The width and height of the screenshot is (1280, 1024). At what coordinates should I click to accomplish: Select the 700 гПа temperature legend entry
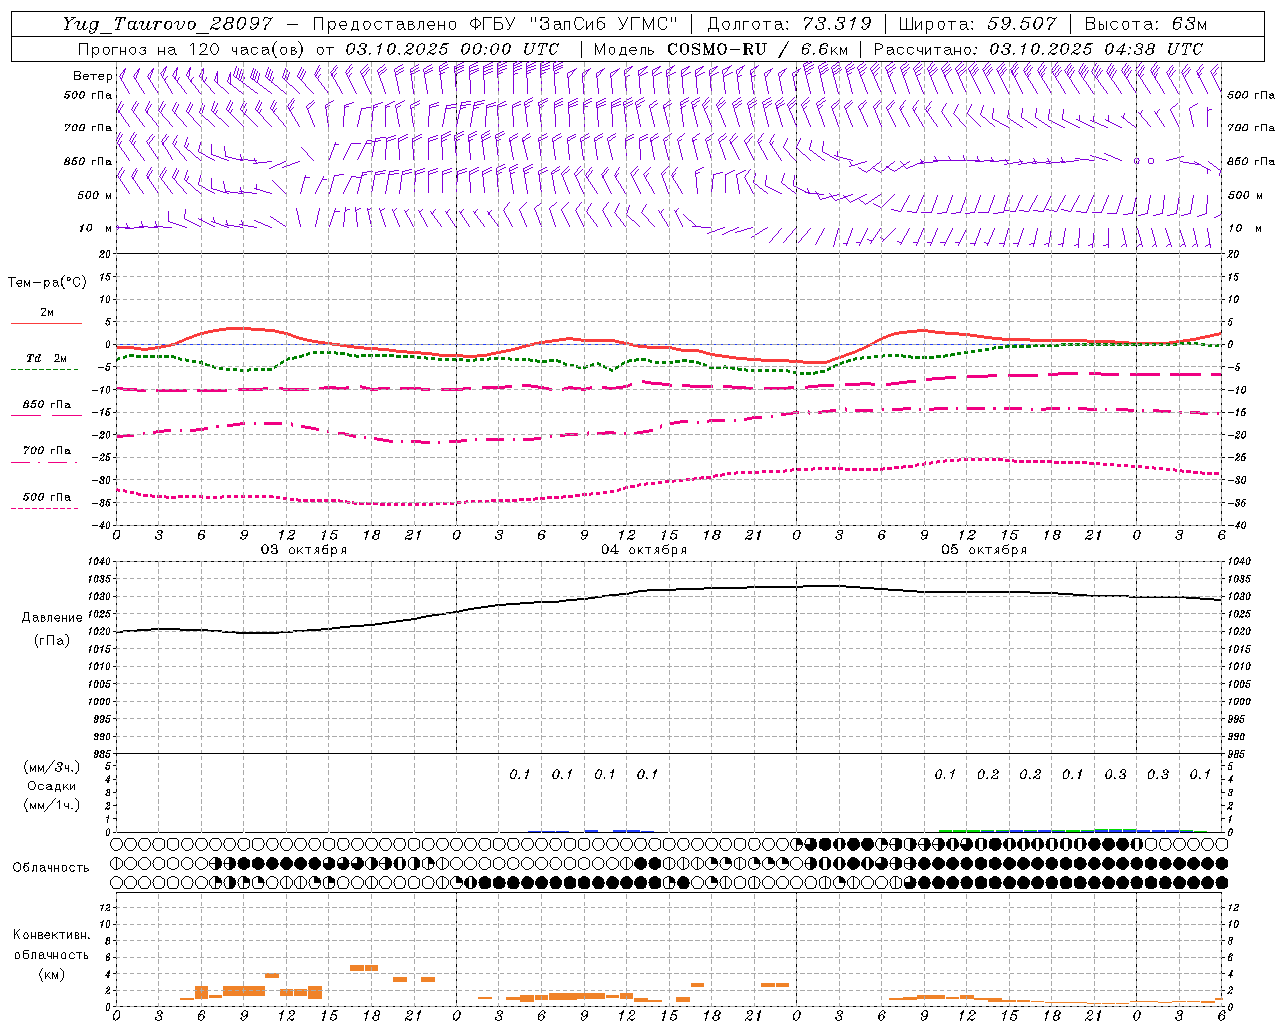click(x=46, y=450)
